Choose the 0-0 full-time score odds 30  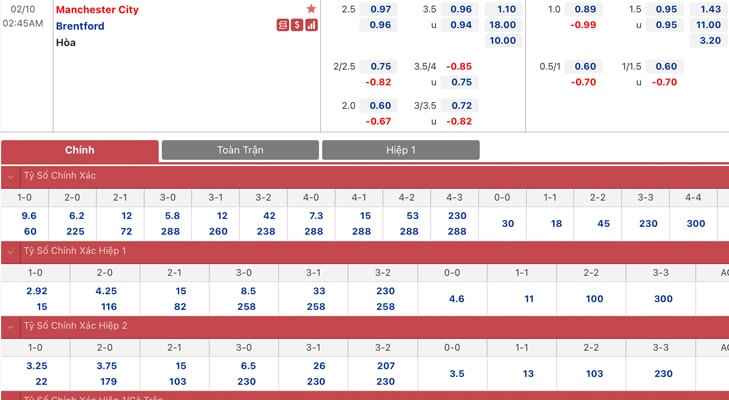(508, 224)
